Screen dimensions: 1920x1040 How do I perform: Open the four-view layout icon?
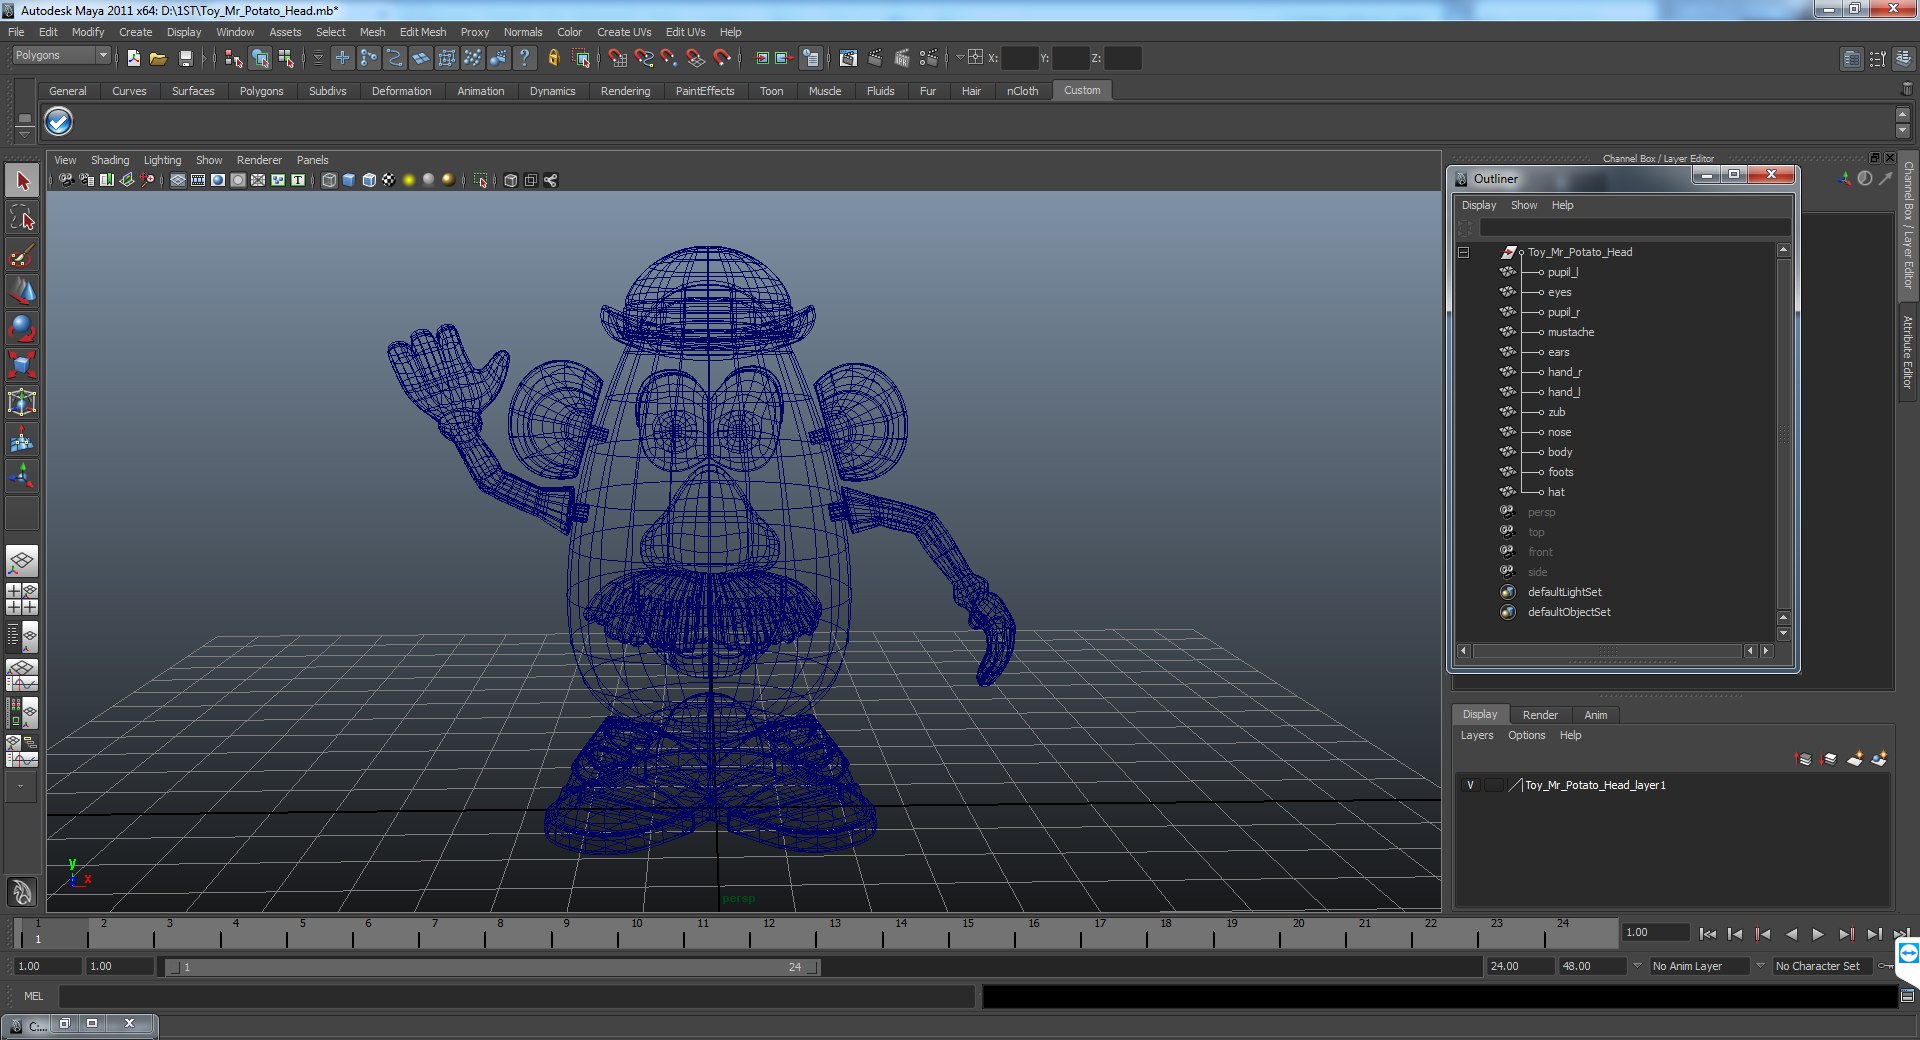22,598
